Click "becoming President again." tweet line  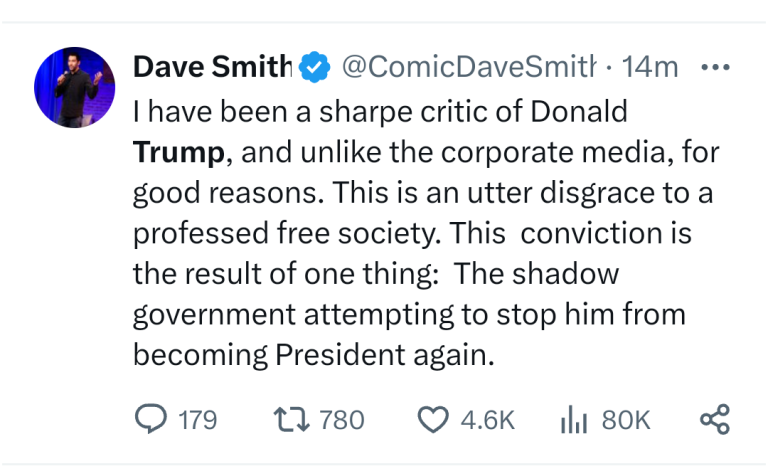314,355
